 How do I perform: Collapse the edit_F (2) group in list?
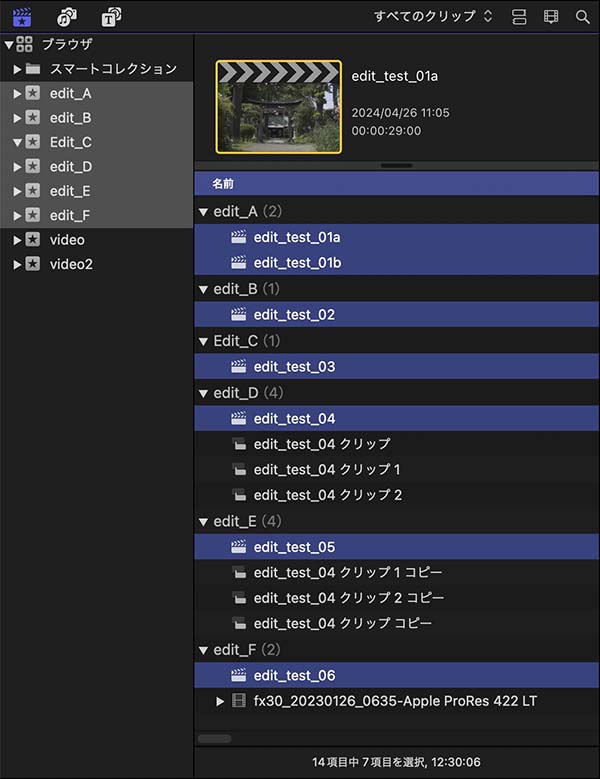pos(203,650)
